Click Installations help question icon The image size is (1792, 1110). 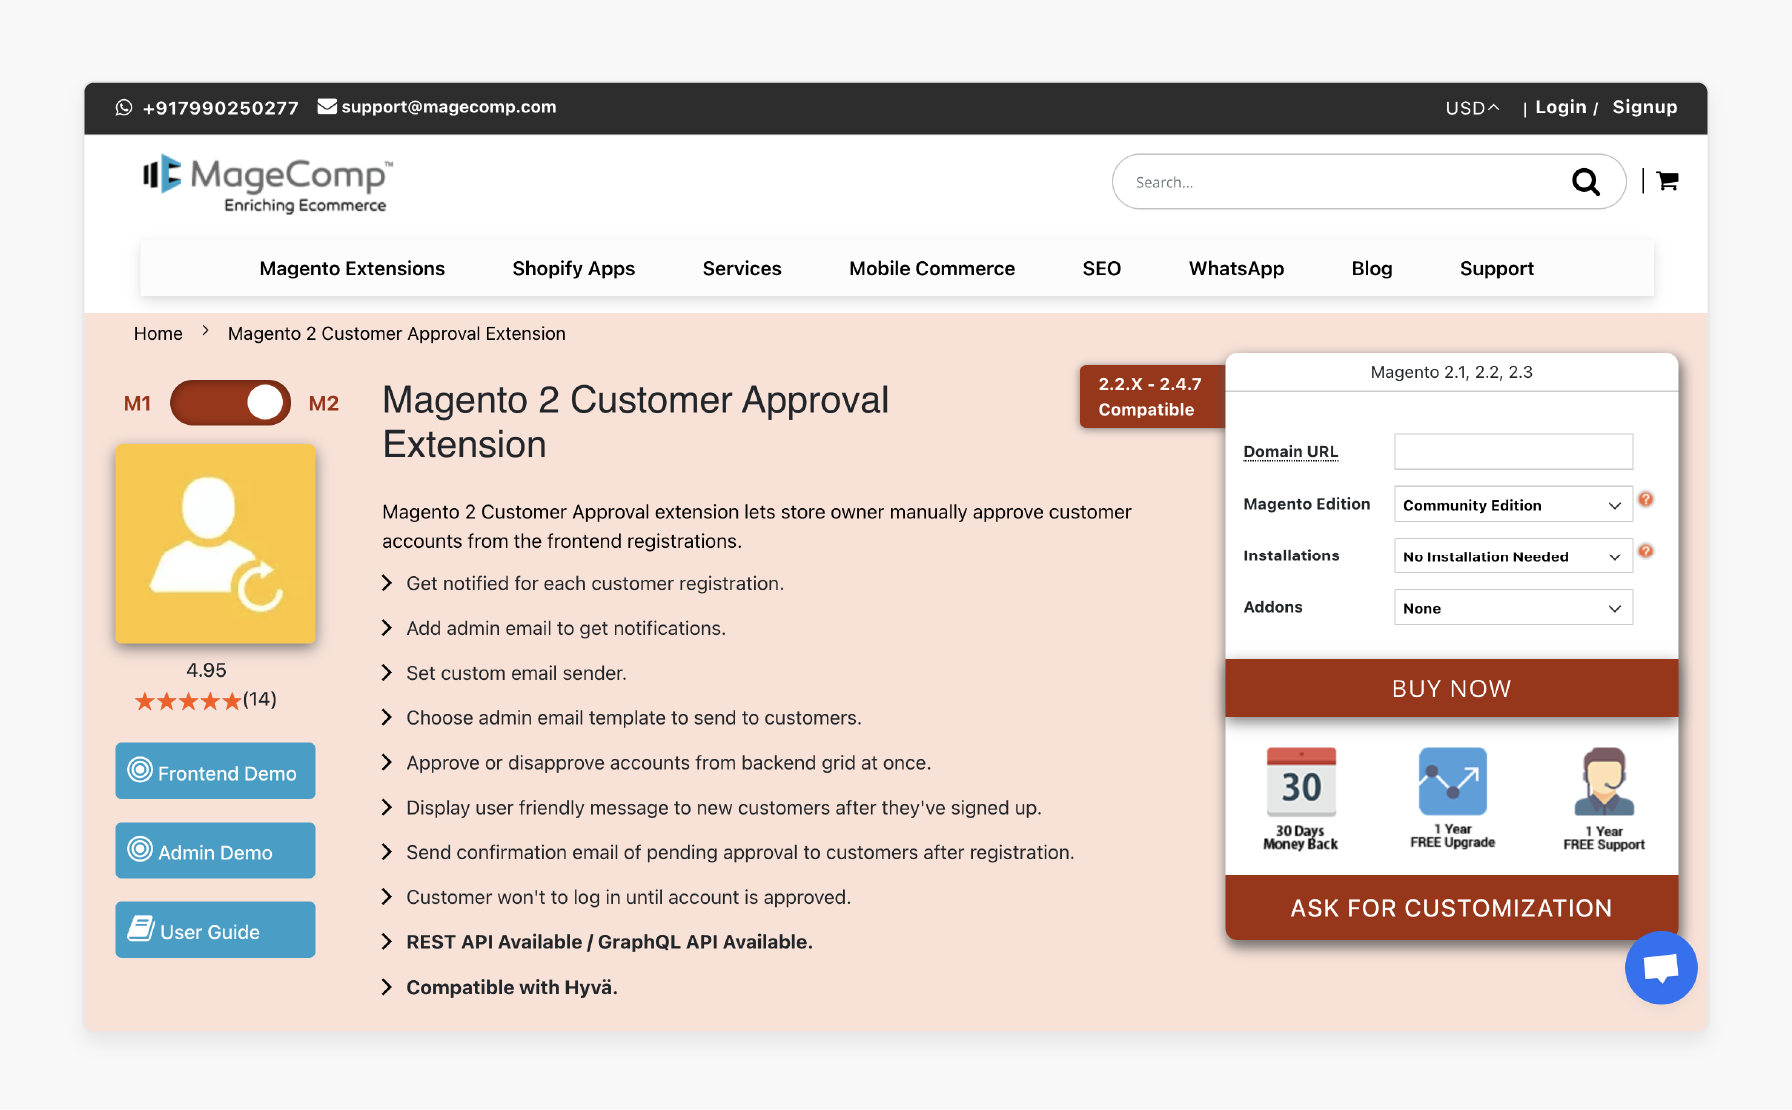pyautogui.click(x=1646, y=551)
